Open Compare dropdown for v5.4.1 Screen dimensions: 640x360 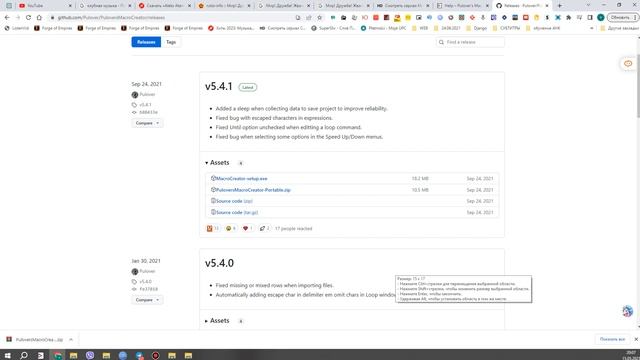tap(147, 123)
